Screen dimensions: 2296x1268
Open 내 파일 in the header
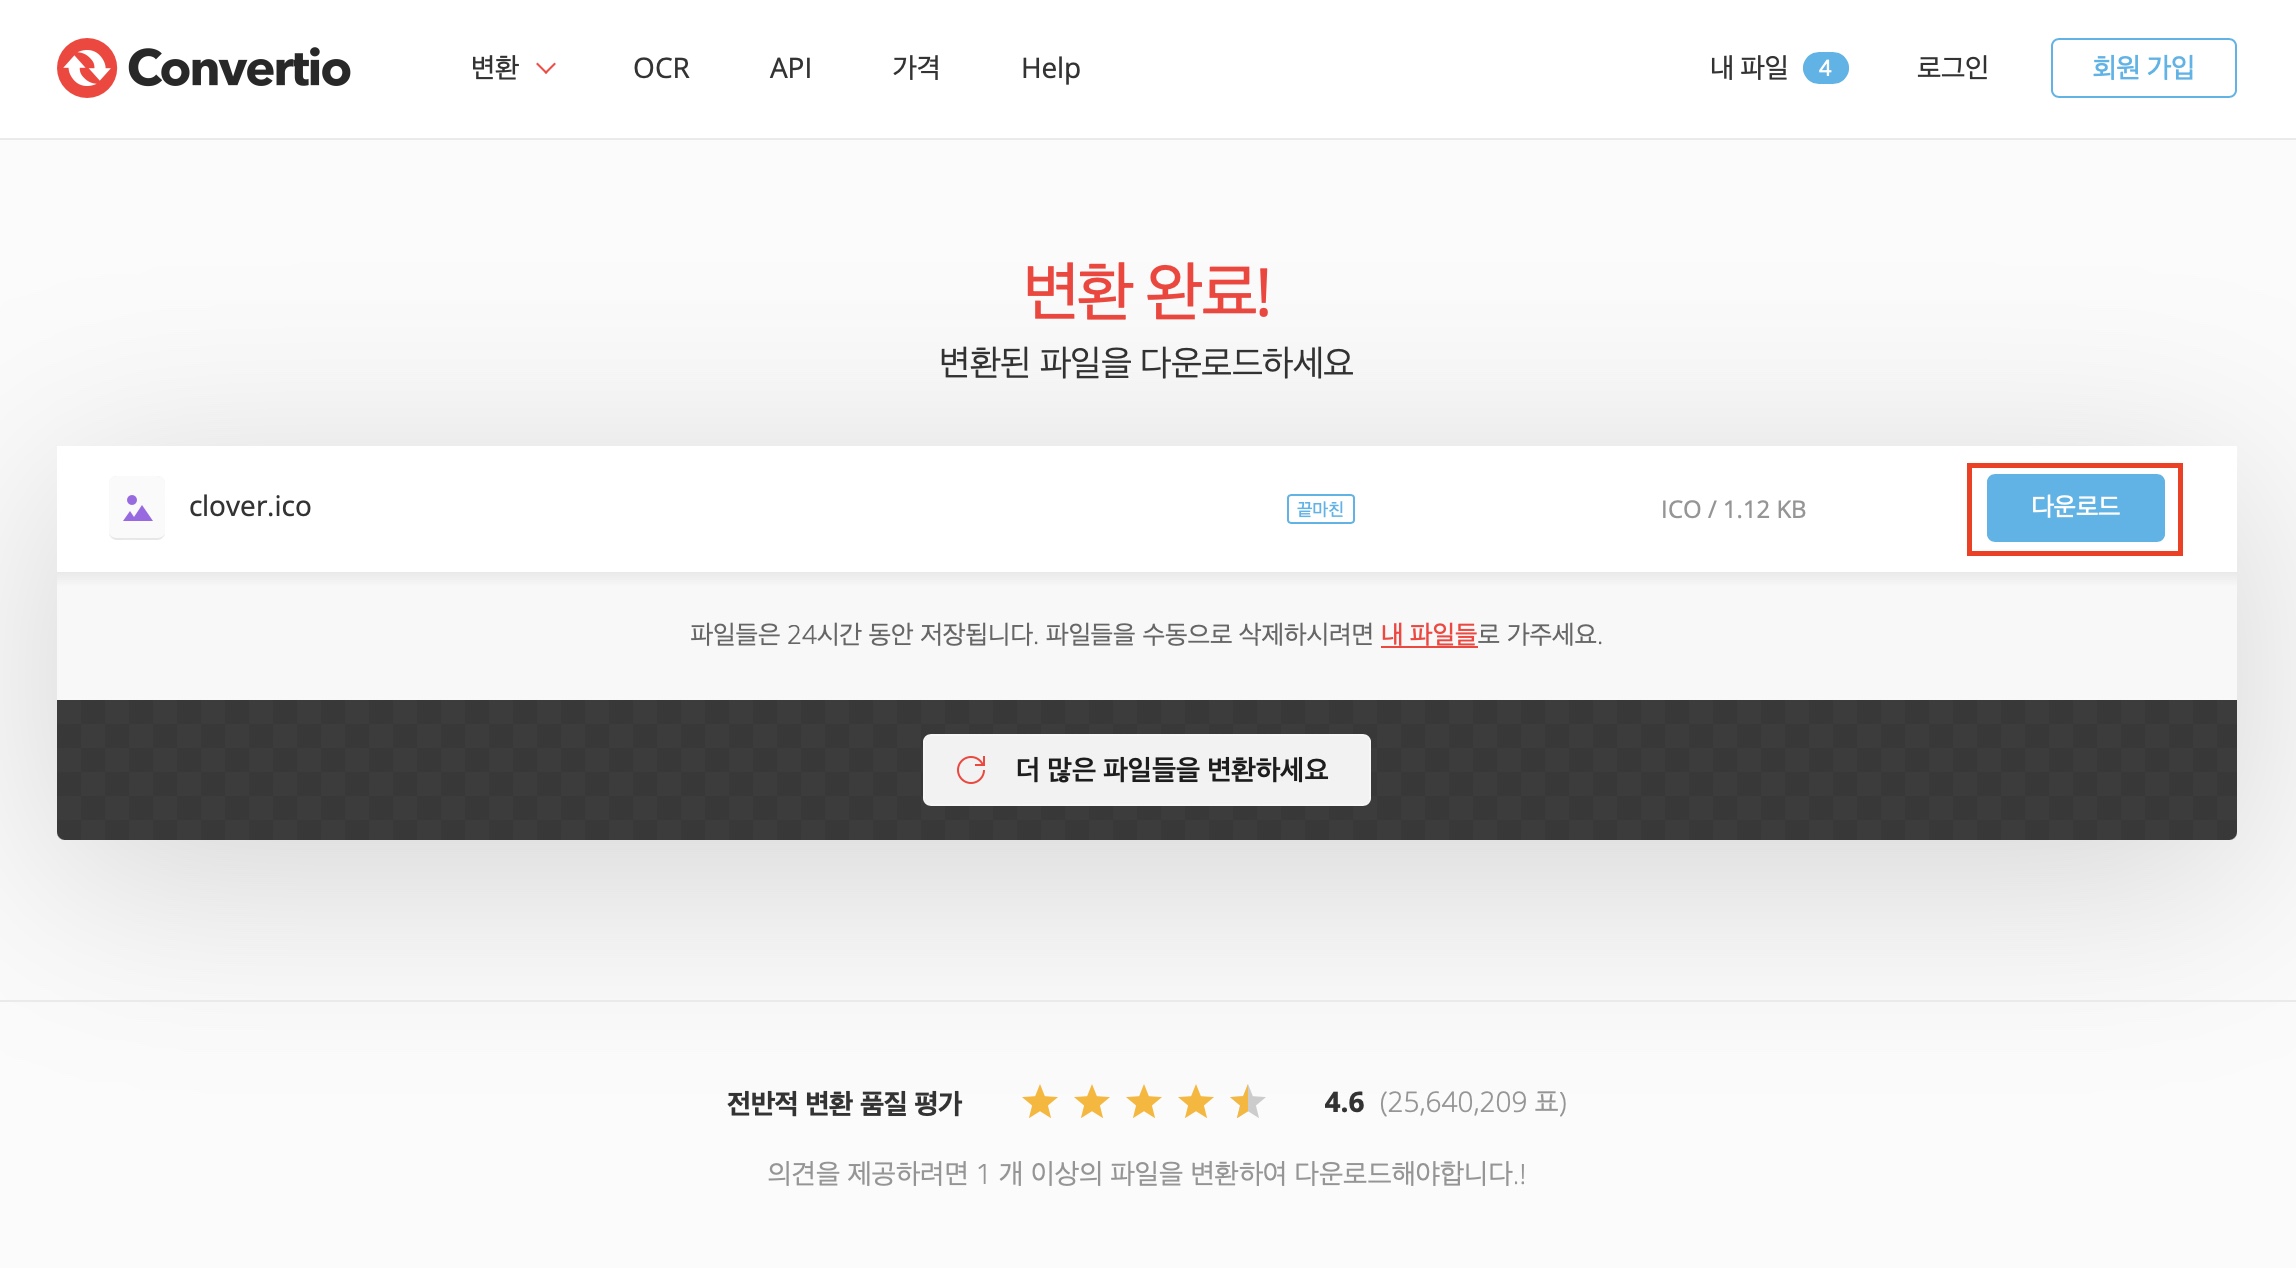tap(1749, 68)
